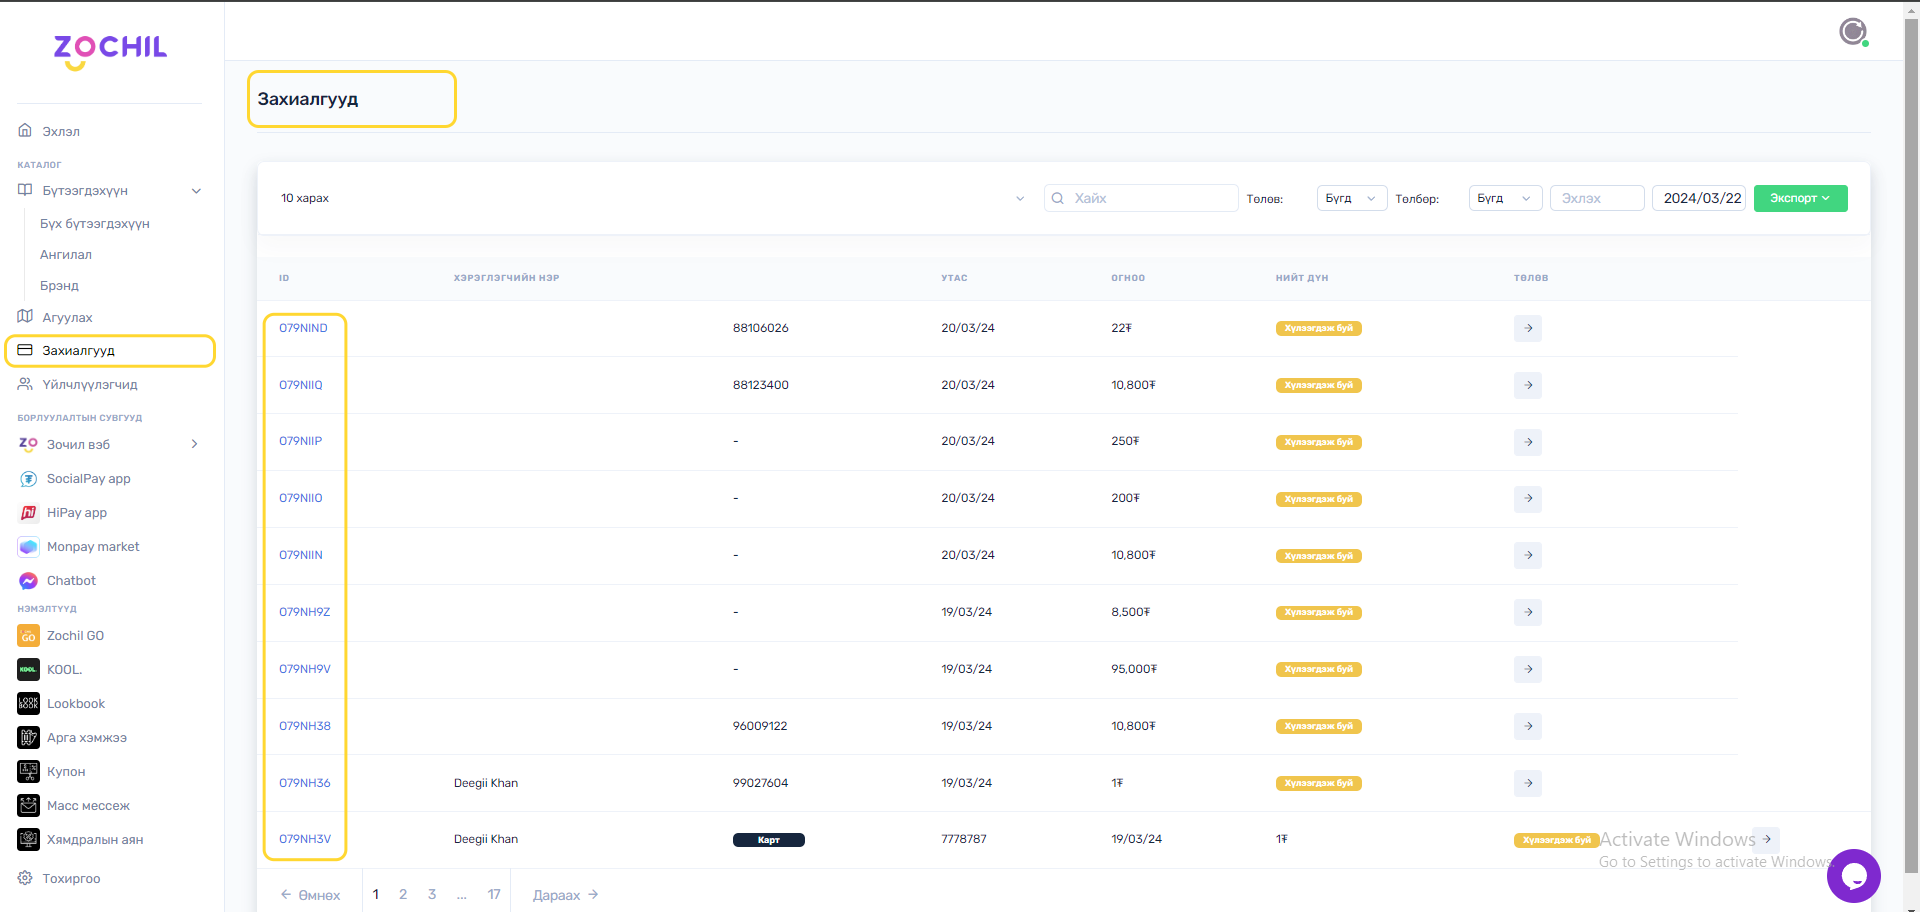1920x912 pixels.
Task: Open arrow for order 079NIND
Action: point(1527,329)
